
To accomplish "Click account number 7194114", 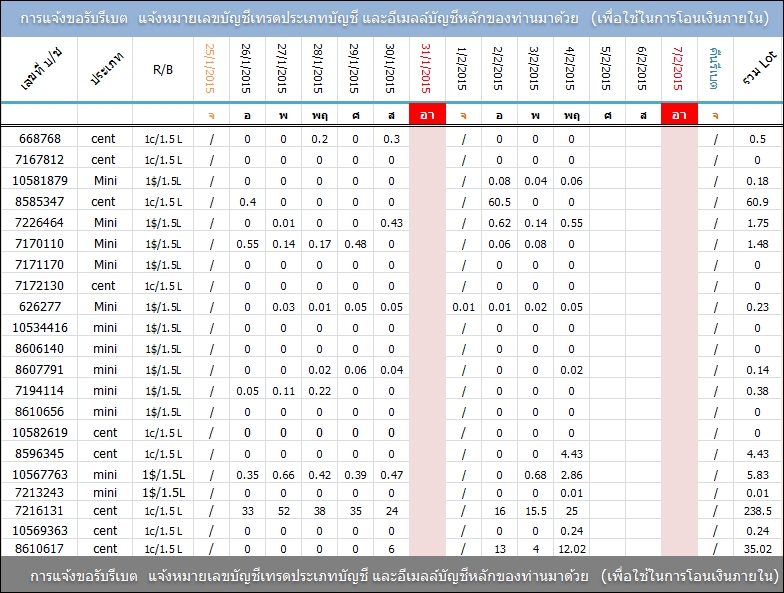I will pos(40,390).
